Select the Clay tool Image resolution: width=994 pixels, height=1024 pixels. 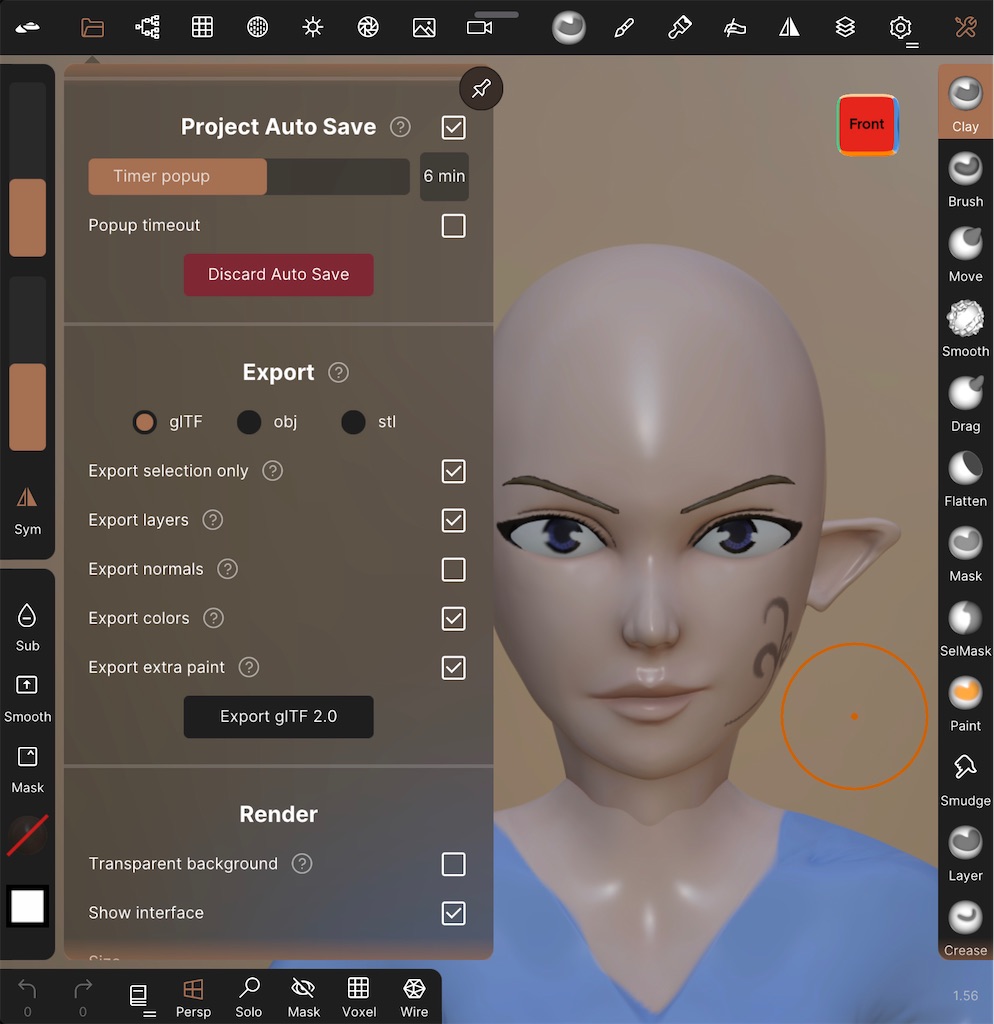(x=965, y=103)
